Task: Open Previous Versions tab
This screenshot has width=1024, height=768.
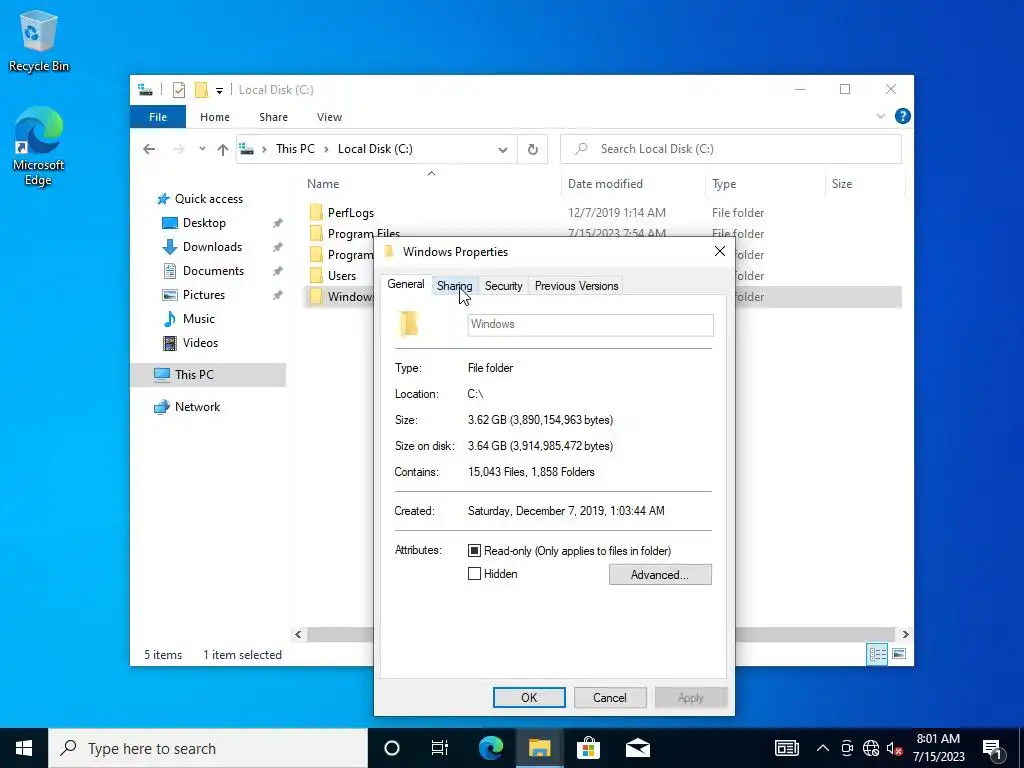Action: 577,286
